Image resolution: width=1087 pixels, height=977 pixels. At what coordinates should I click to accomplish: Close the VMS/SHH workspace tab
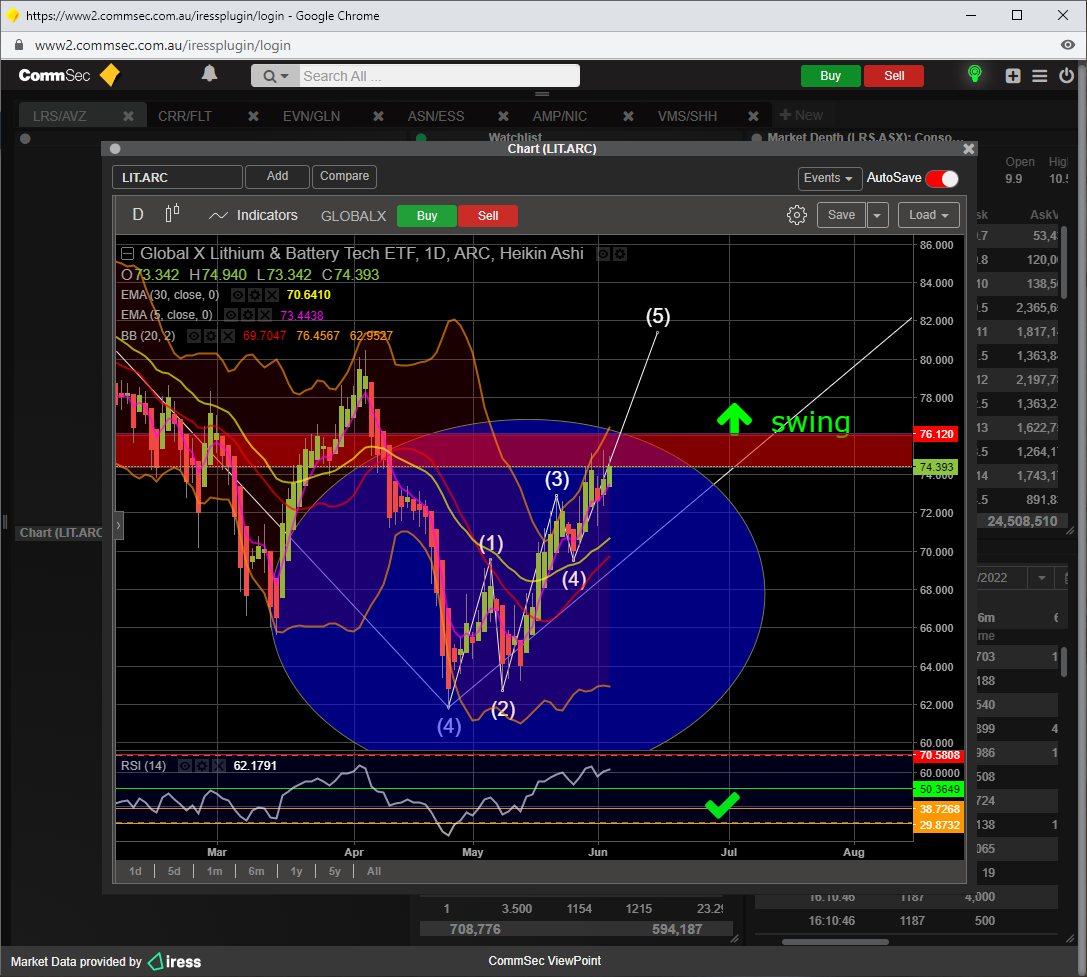click(753, 116)
